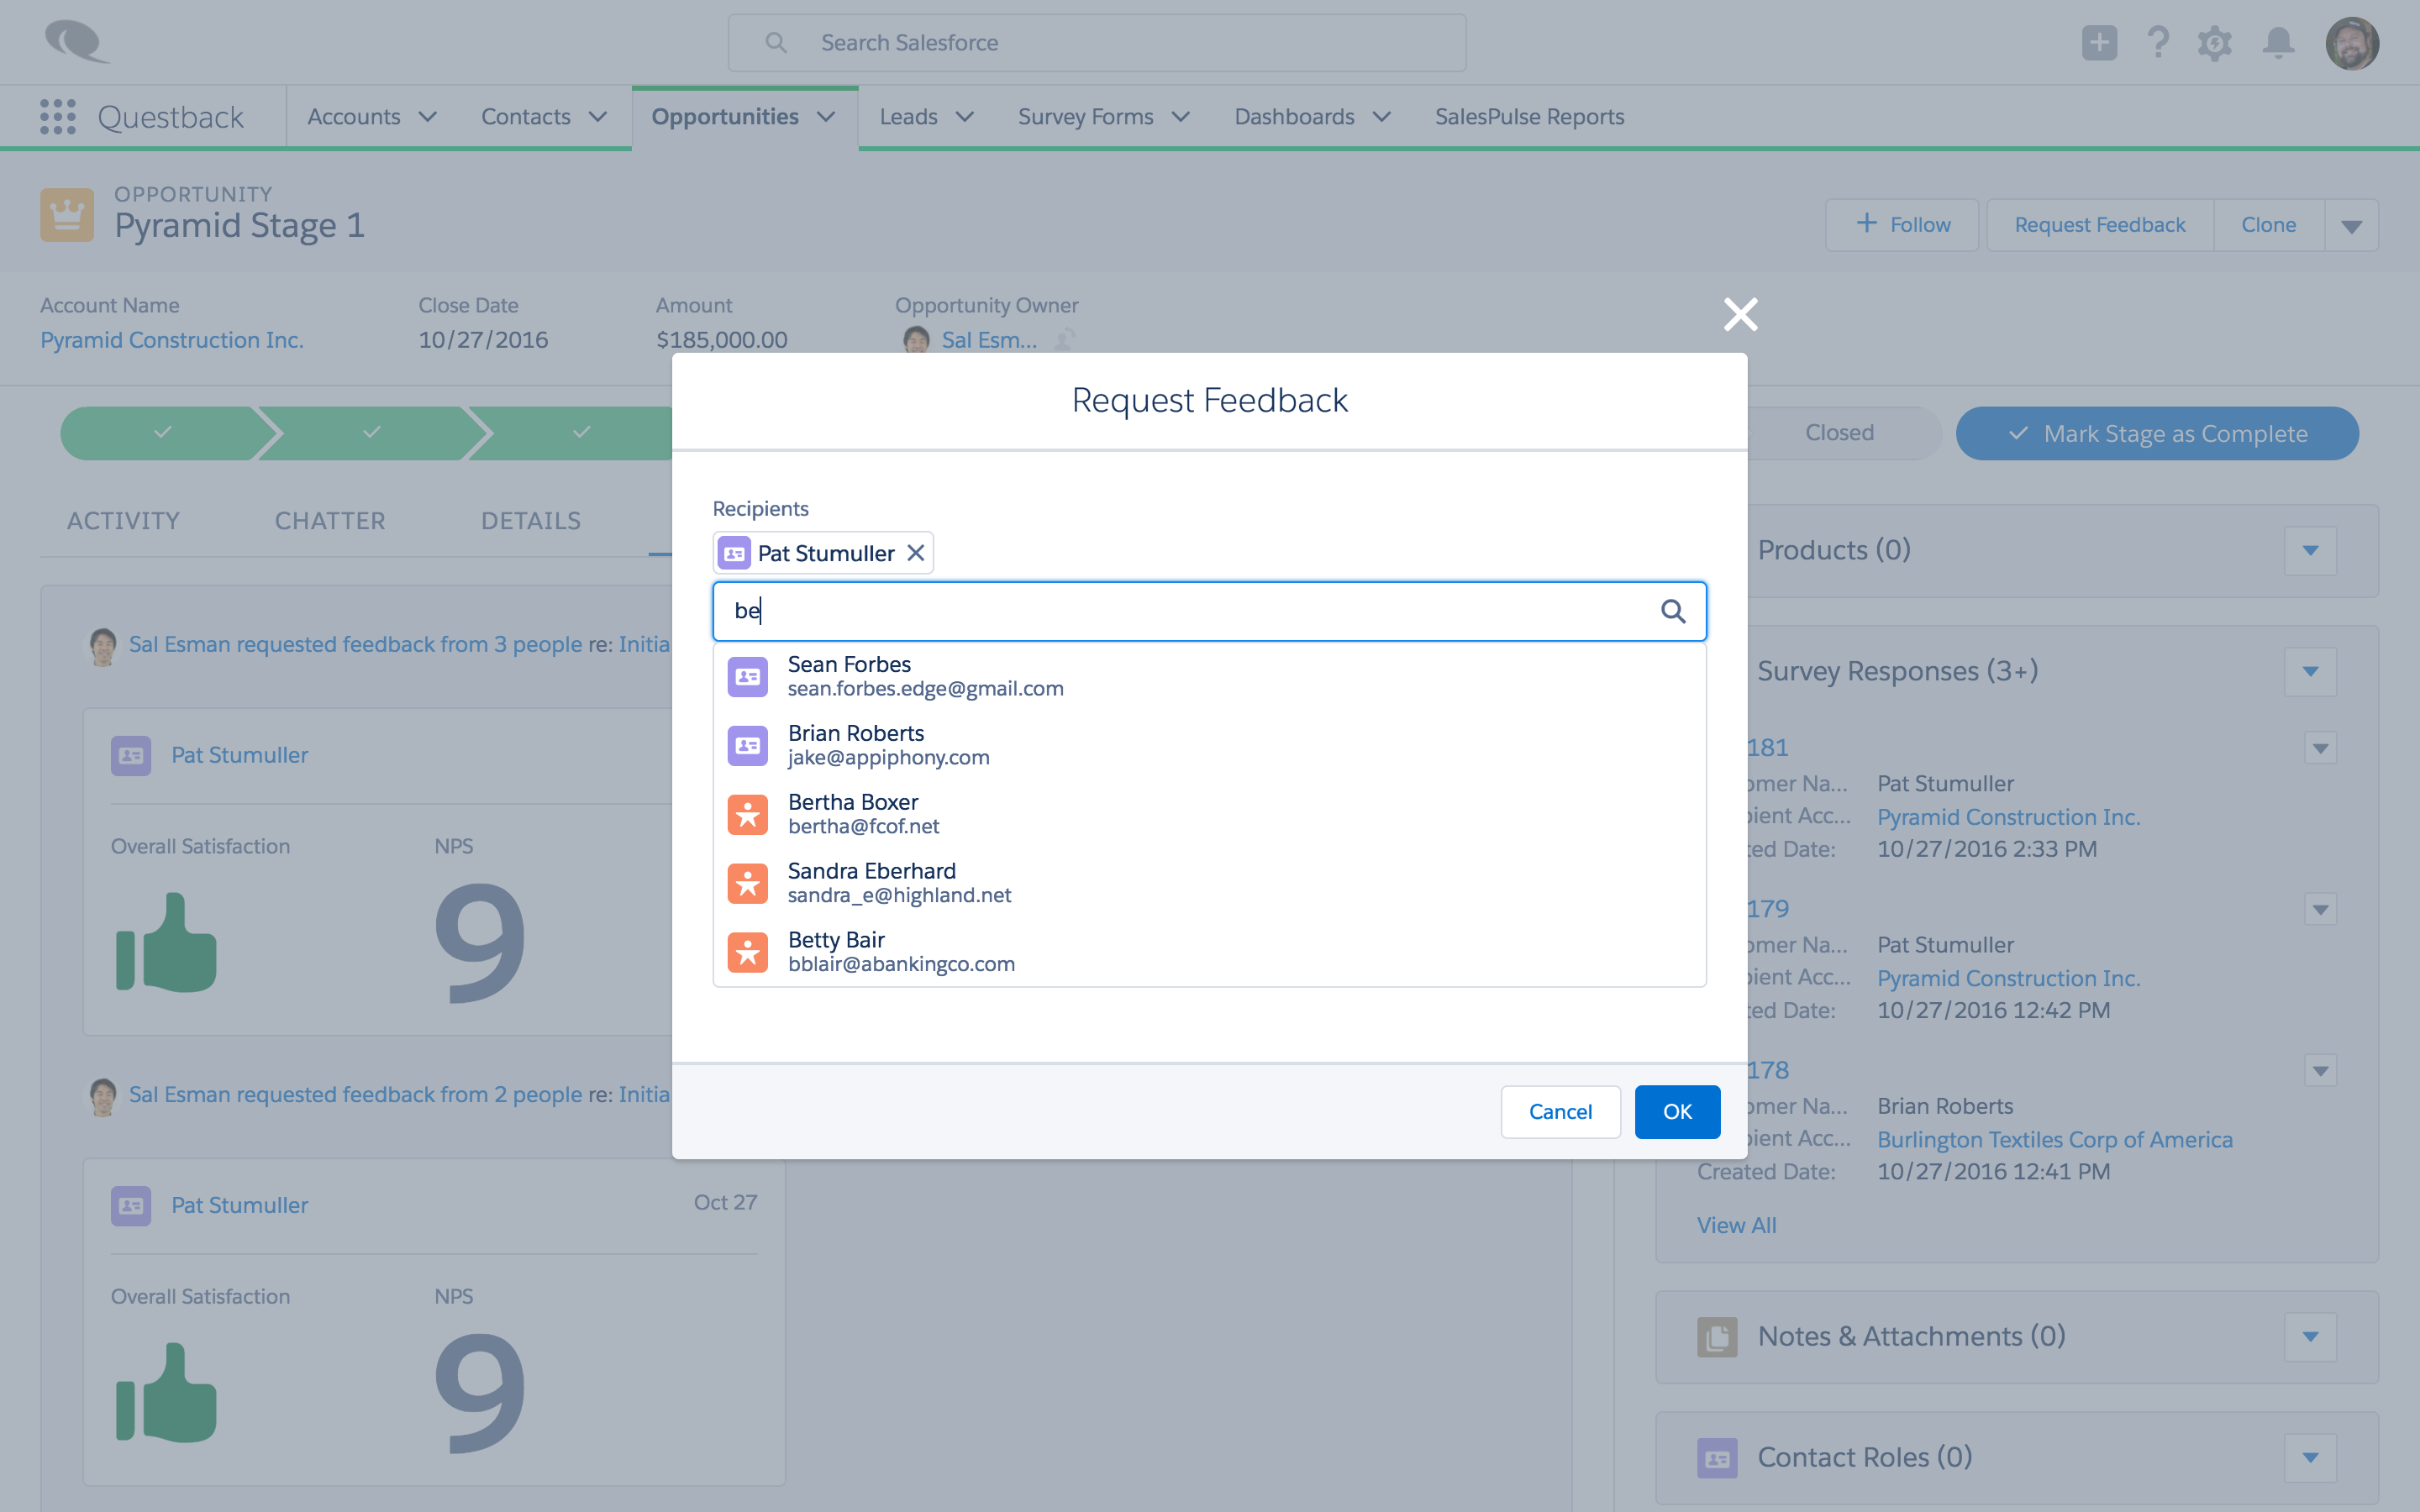The image size is (2420, 1512).
Task: Open Pat Stumuller link dated Oct 27
Action: [239, 1205]
